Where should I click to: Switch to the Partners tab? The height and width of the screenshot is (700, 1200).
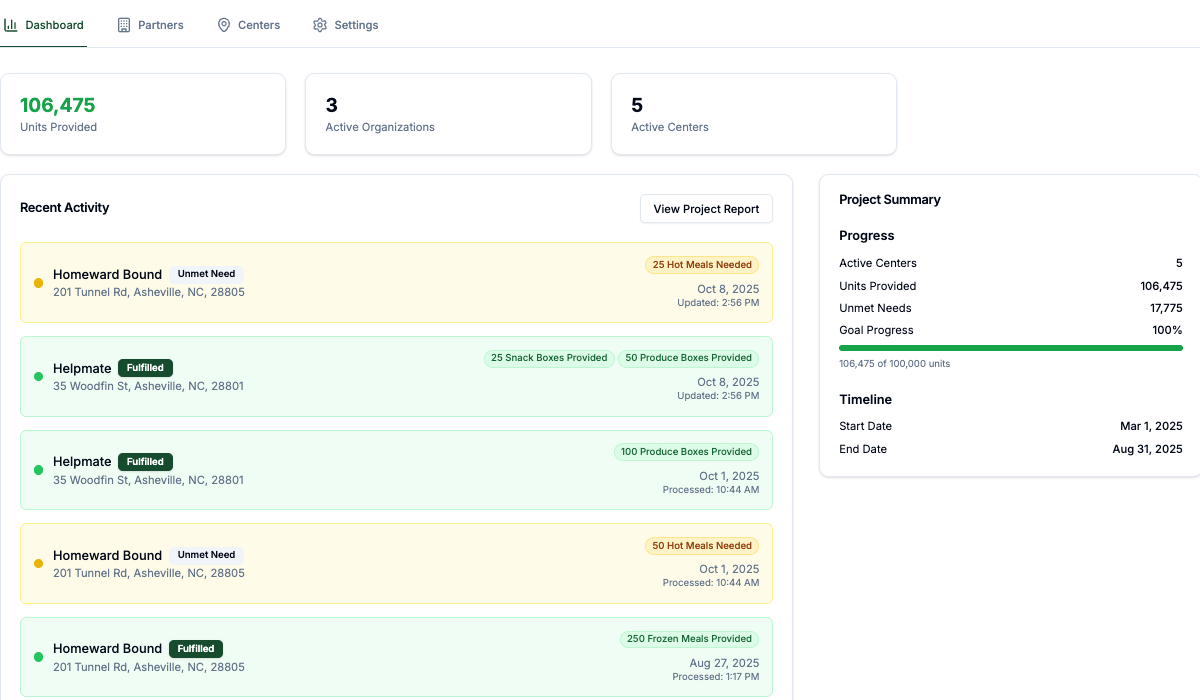151,25
